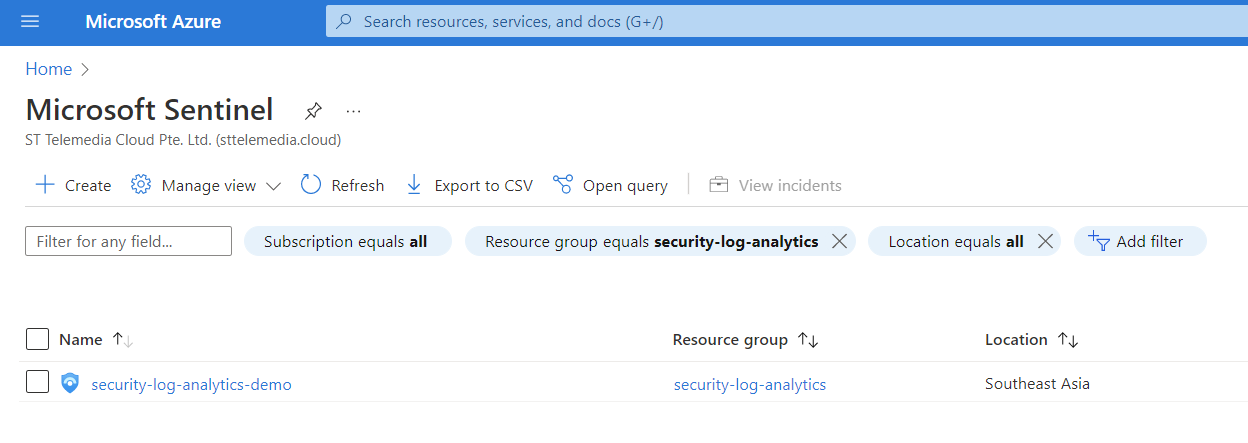Image resolution: width=1248 pixels, height=443 pixels.
Task: Export the list to CSV
Action: (469, 185)
